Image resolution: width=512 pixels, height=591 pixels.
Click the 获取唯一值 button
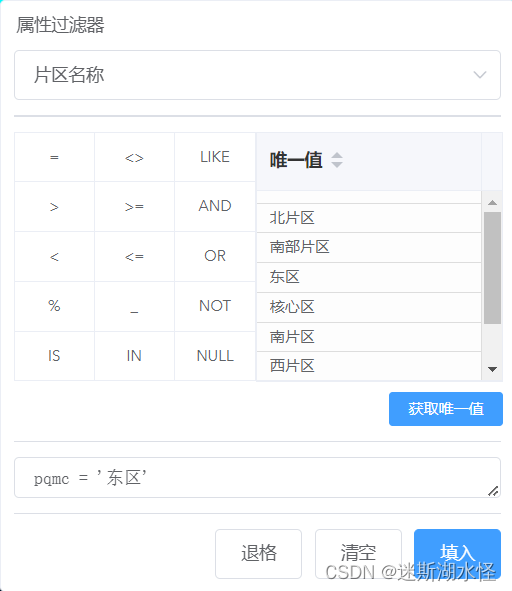446,409
